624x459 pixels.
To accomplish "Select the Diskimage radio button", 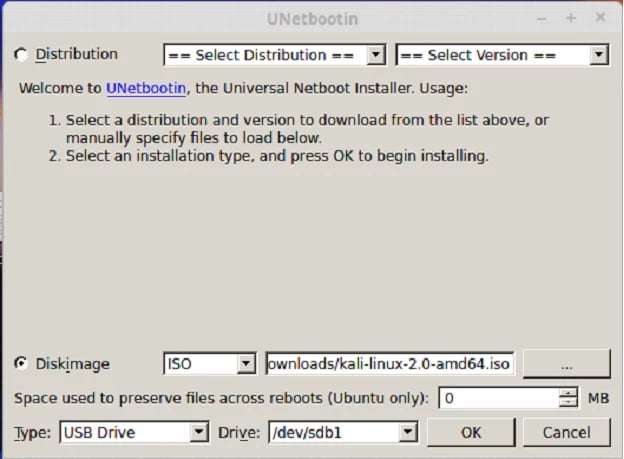I will (21, 363).
